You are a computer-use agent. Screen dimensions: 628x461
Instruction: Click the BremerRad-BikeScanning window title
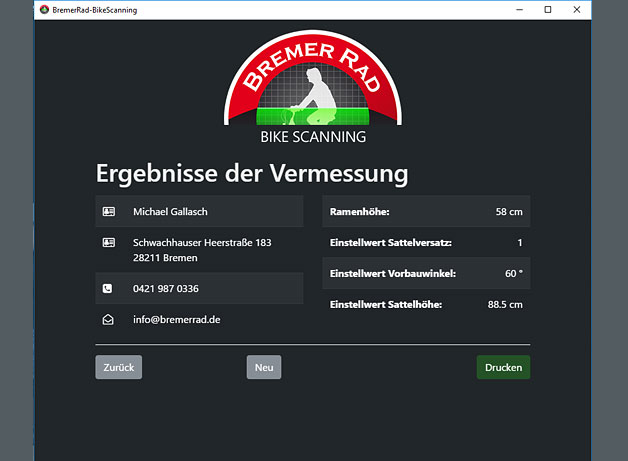coord(95,10)
